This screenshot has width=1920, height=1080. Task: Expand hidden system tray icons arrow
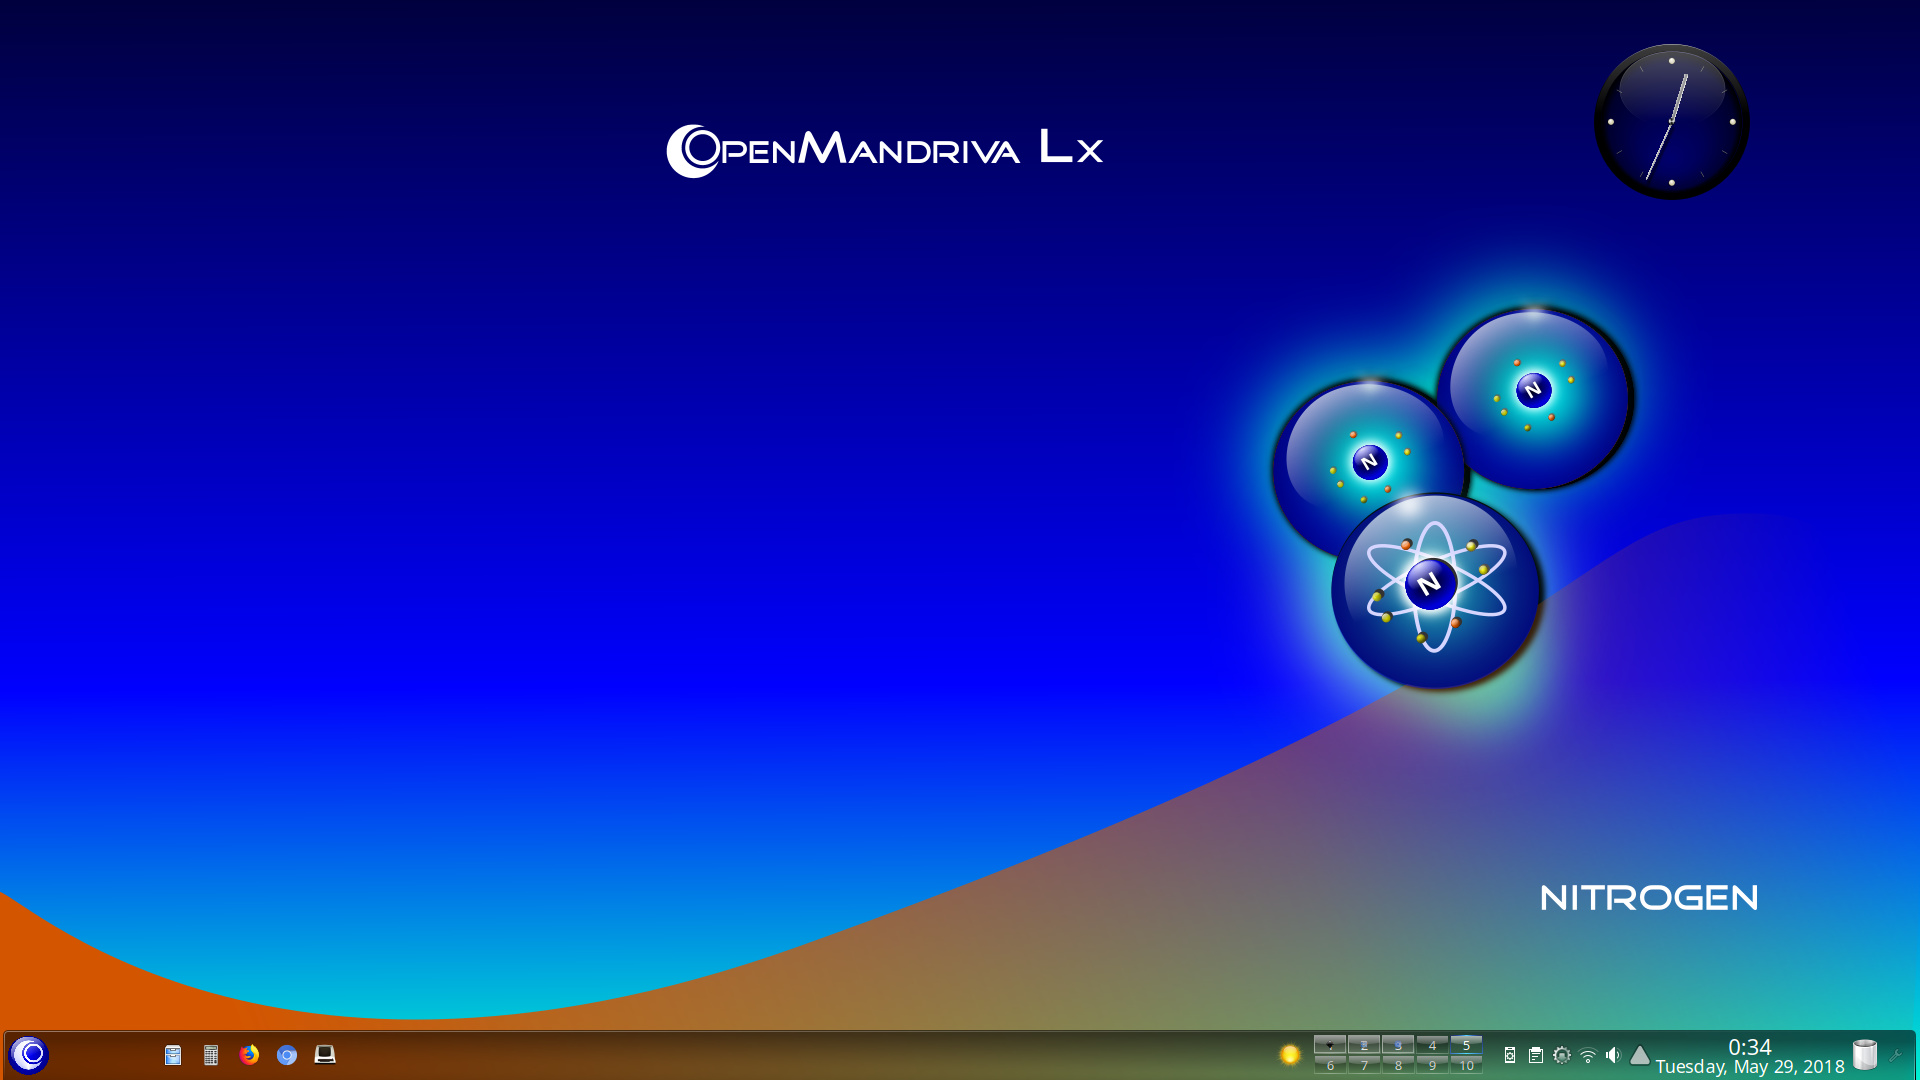coord(1640,1055)
